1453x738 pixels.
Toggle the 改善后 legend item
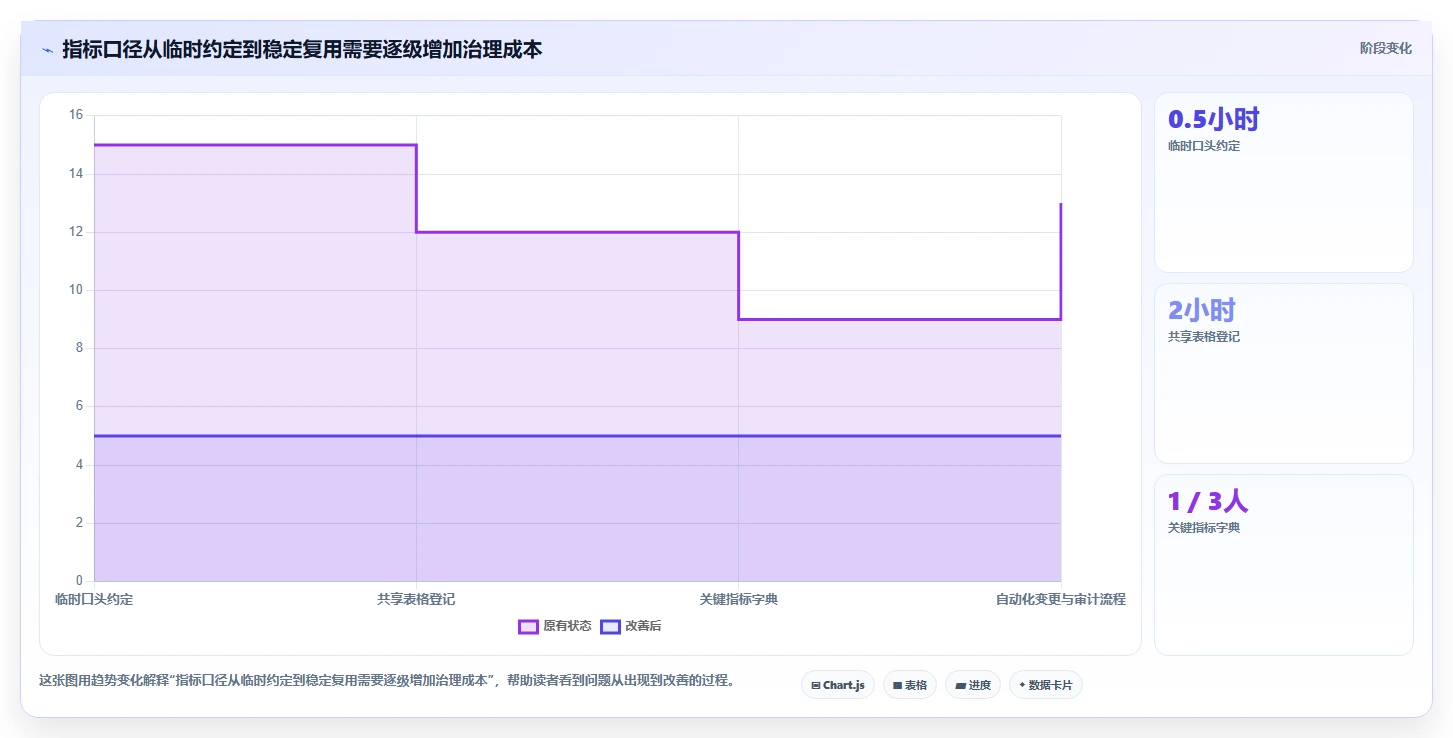(631, 626)
